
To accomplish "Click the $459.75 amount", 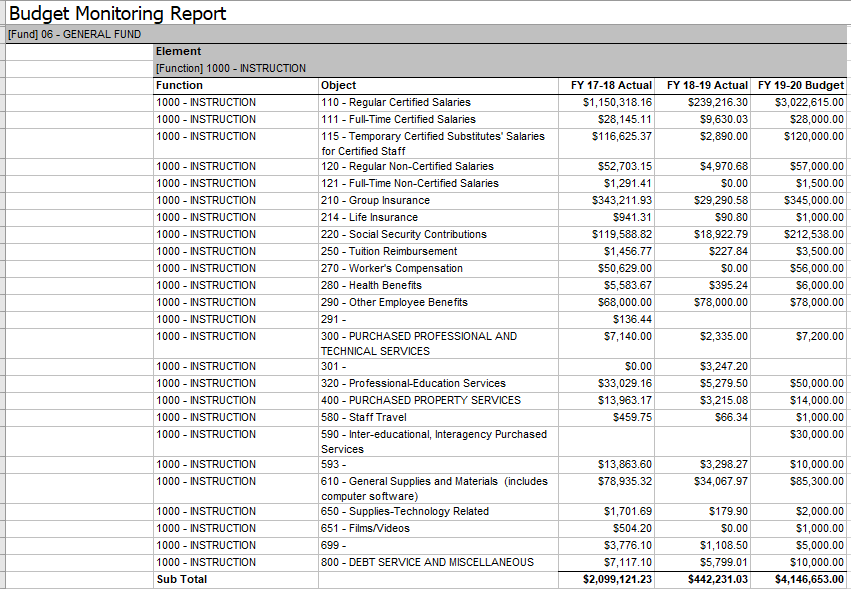I will 632,417.
